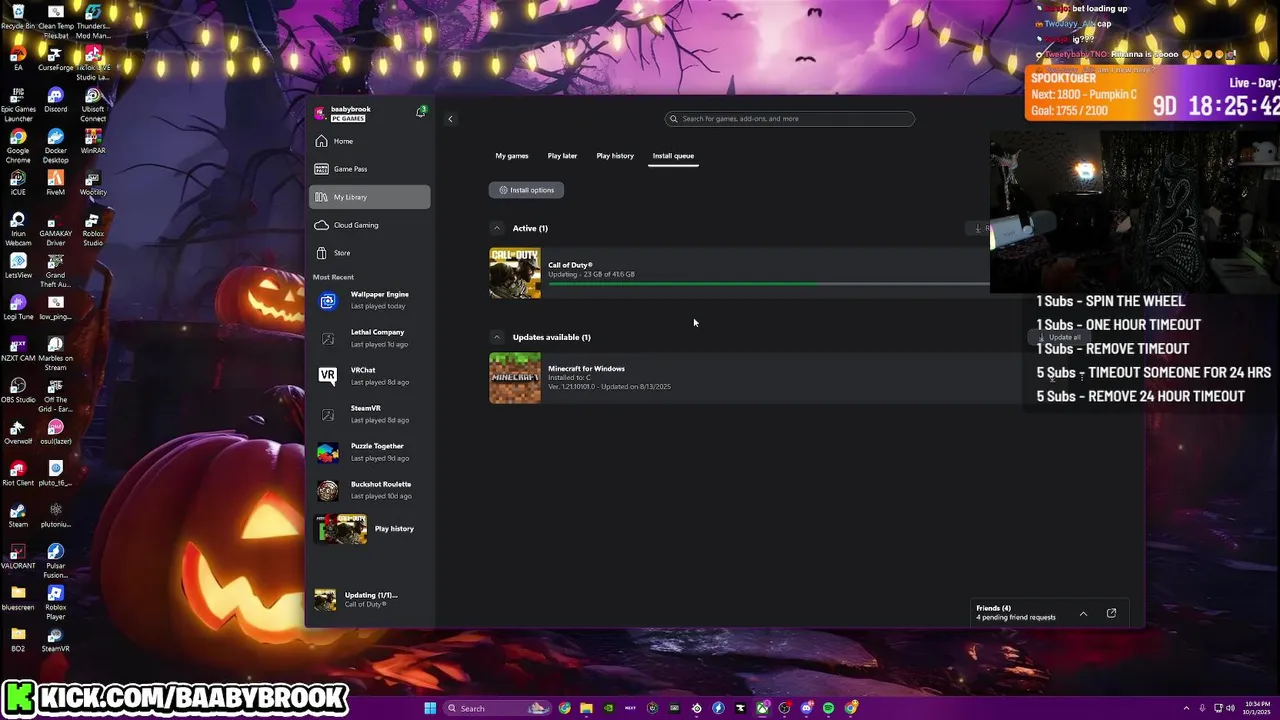Go back using the arrow button
1280x720 pixels.
pyautogui.click(x=450, y=119)
